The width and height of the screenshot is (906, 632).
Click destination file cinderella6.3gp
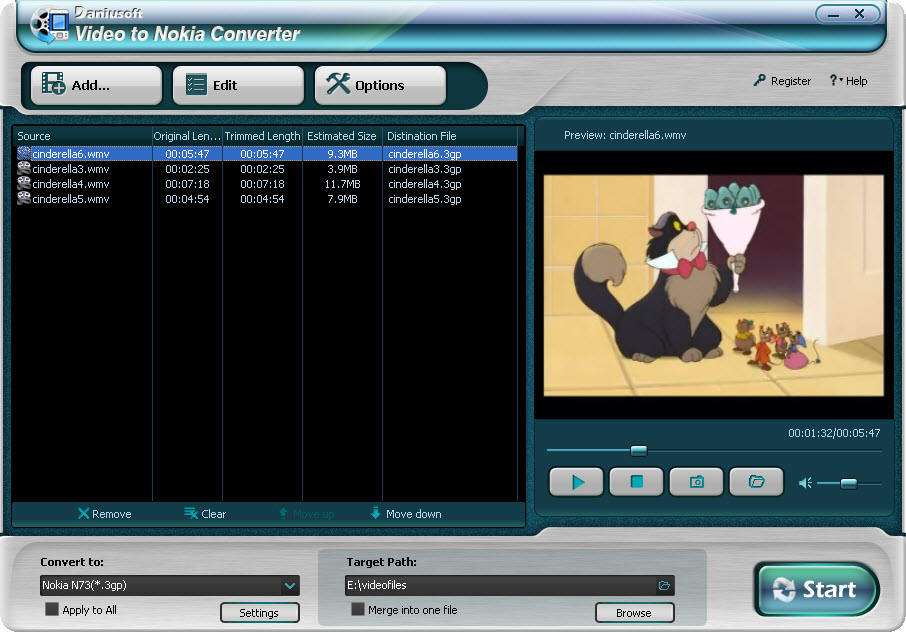pyautogui.click(x=425, y=154)
